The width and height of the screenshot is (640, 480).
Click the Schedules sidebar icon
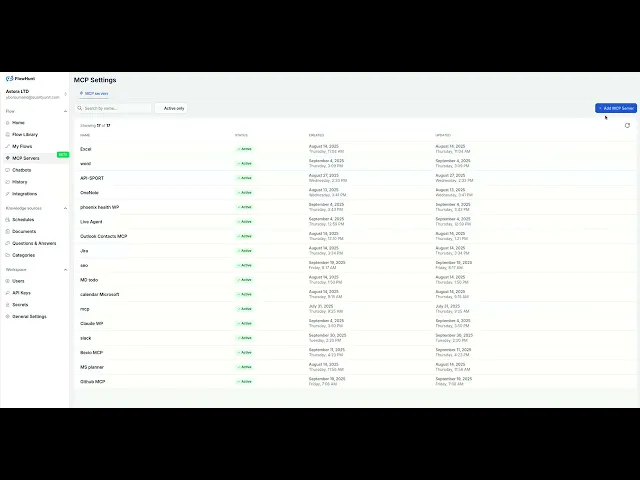[8, 220]
